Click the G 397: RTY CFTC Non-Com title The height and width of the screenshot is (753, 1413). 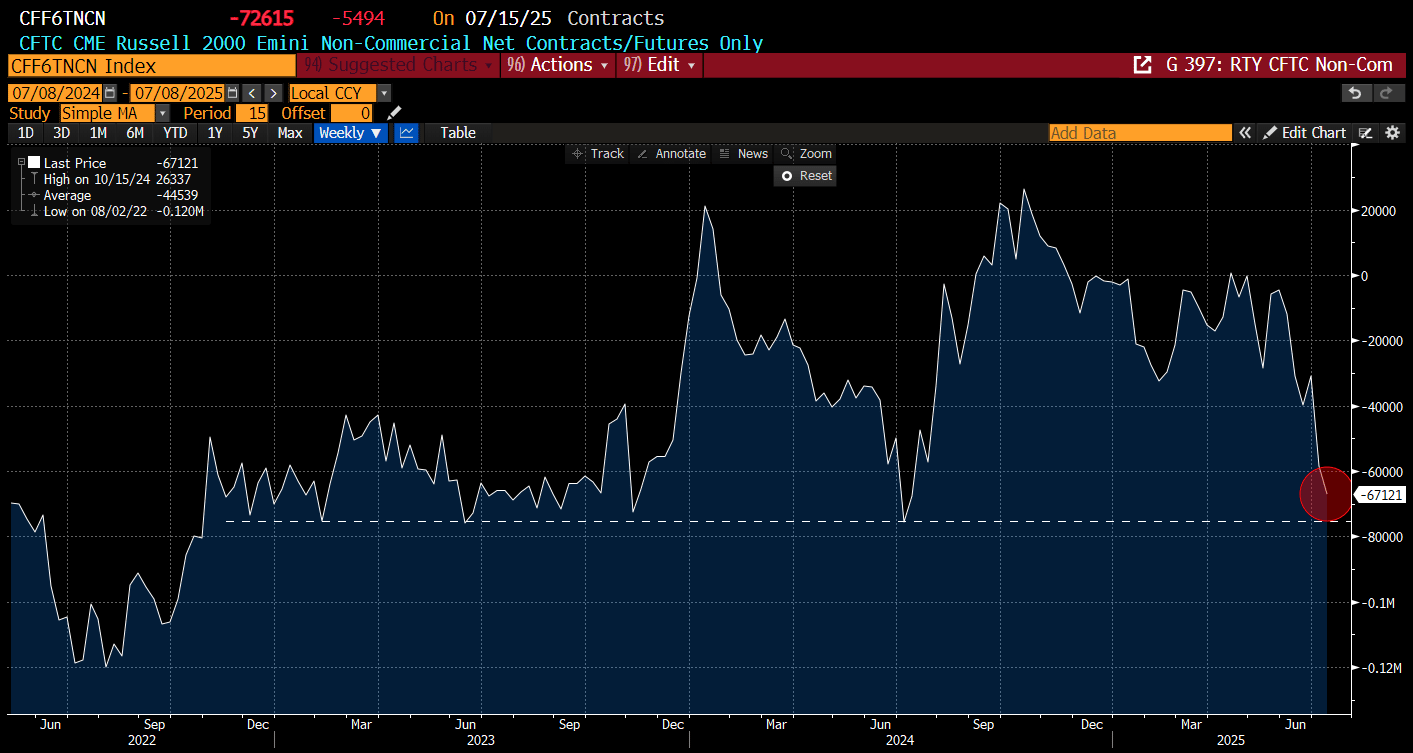click(x=1280, y=65)
